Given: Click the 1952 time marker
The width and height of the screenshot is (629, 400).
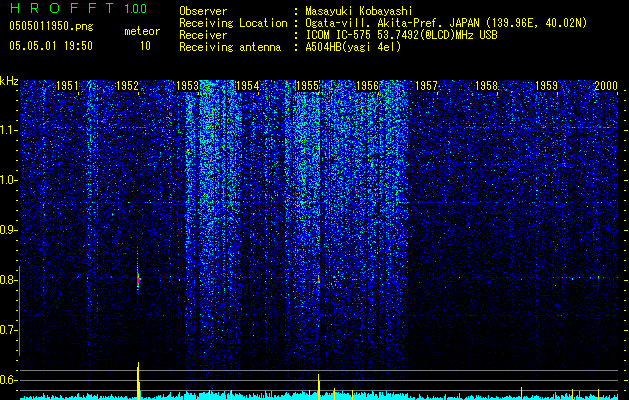Looking at the screenshot, I should pos(127,86).
